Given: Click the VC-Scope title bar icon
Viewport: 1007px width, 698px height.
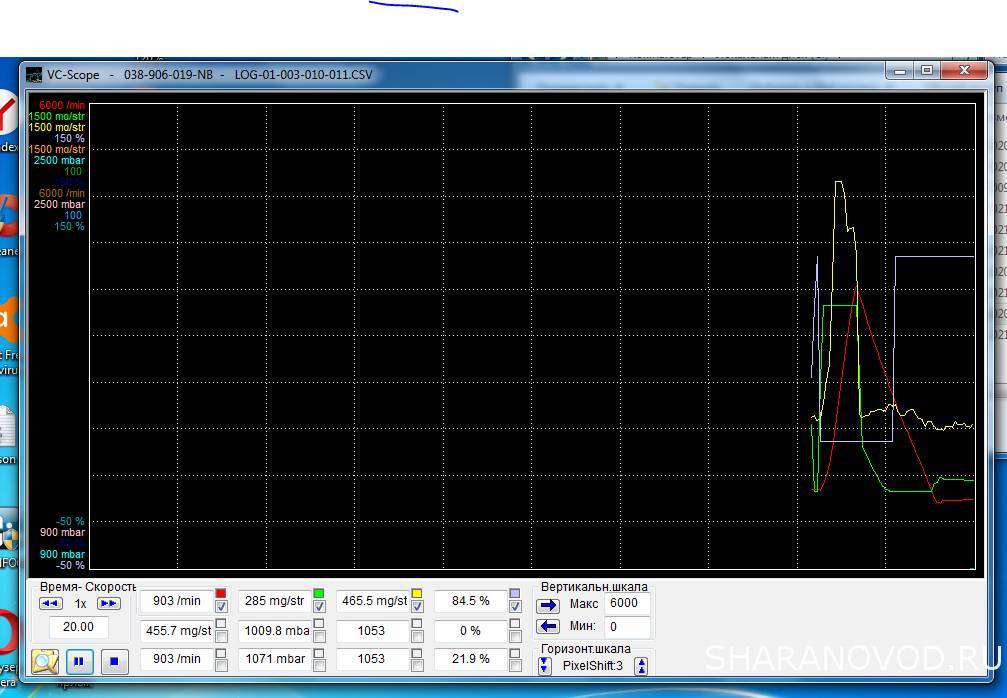Looking at the screenshot, I should tap(34, 74).
